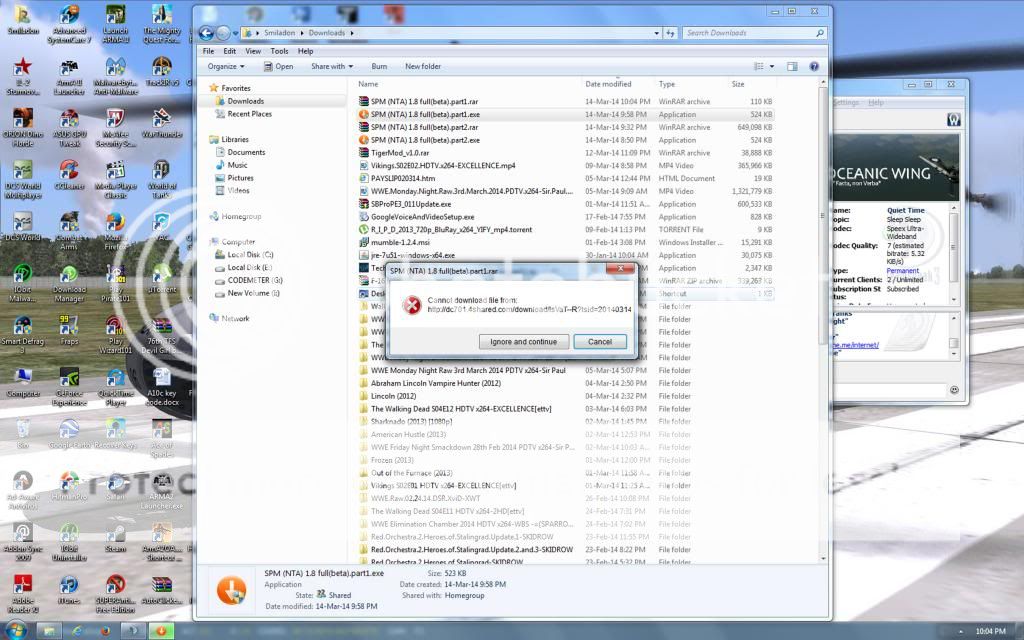
Task: Select TrackIR v5 desktop icon
Action: coord(162,71)
